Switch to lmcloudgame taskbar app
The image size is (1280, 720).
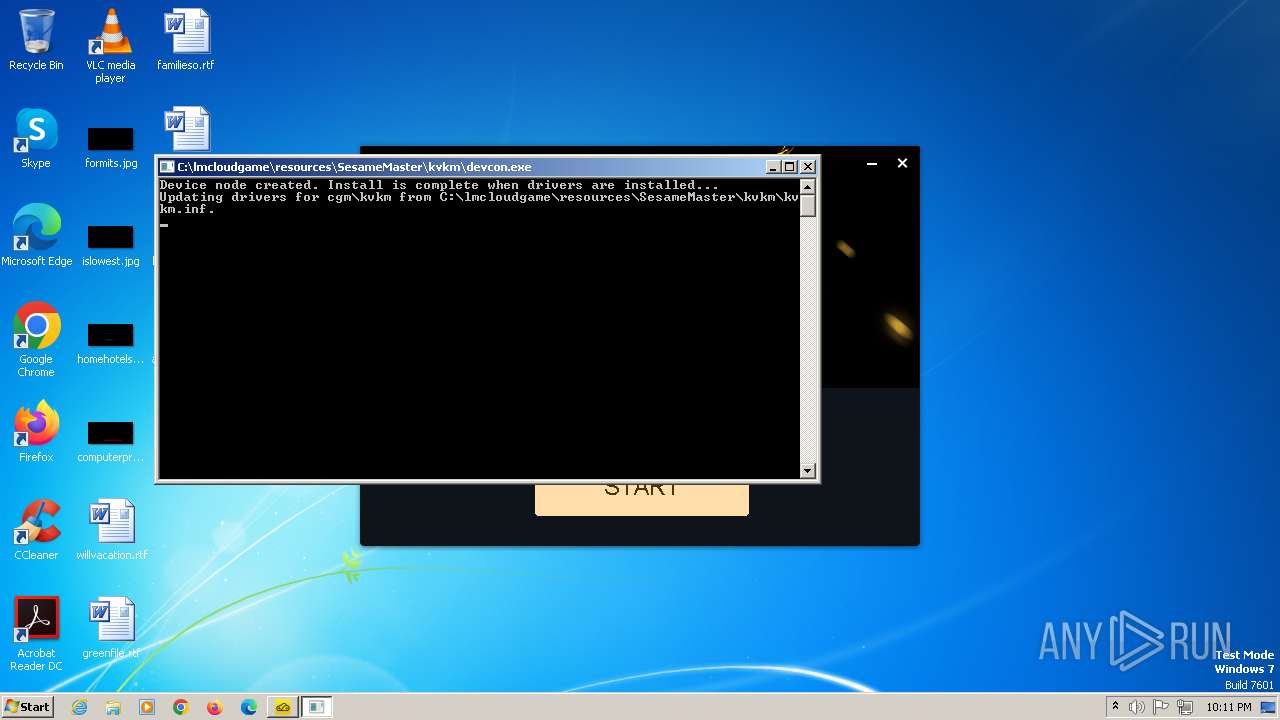pyautogui.click(x=283, y=707)
